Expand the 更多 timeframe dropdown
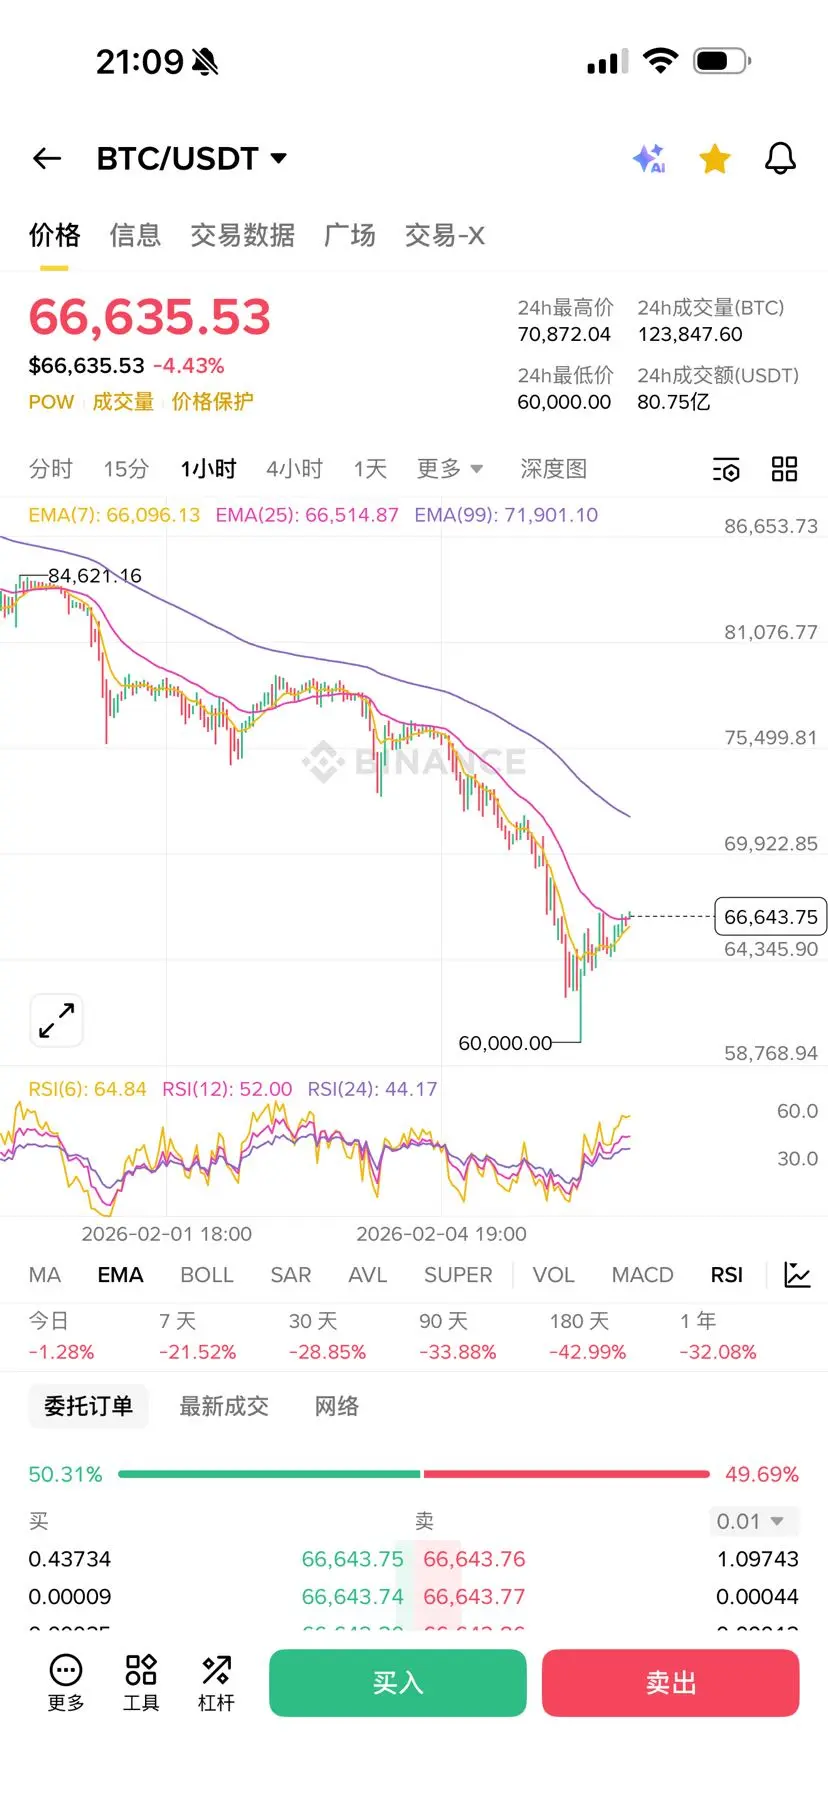Viewport: 828px width, 1800px height. pos(450,469)
